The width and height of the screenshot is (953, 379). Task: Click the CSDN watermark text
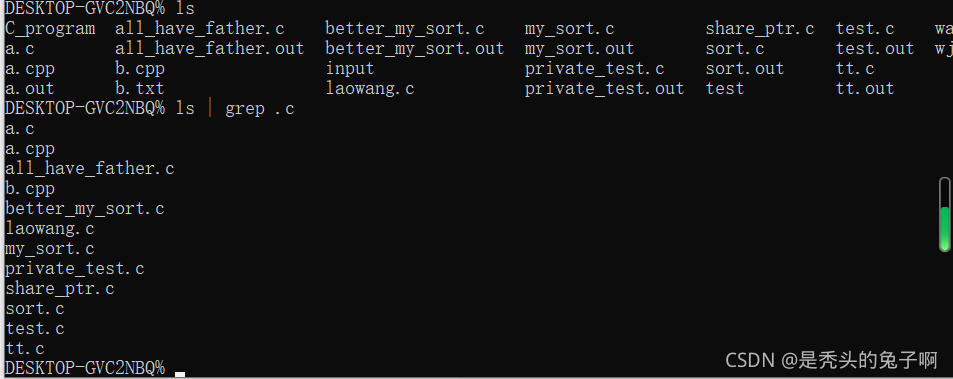coord(831,360)
